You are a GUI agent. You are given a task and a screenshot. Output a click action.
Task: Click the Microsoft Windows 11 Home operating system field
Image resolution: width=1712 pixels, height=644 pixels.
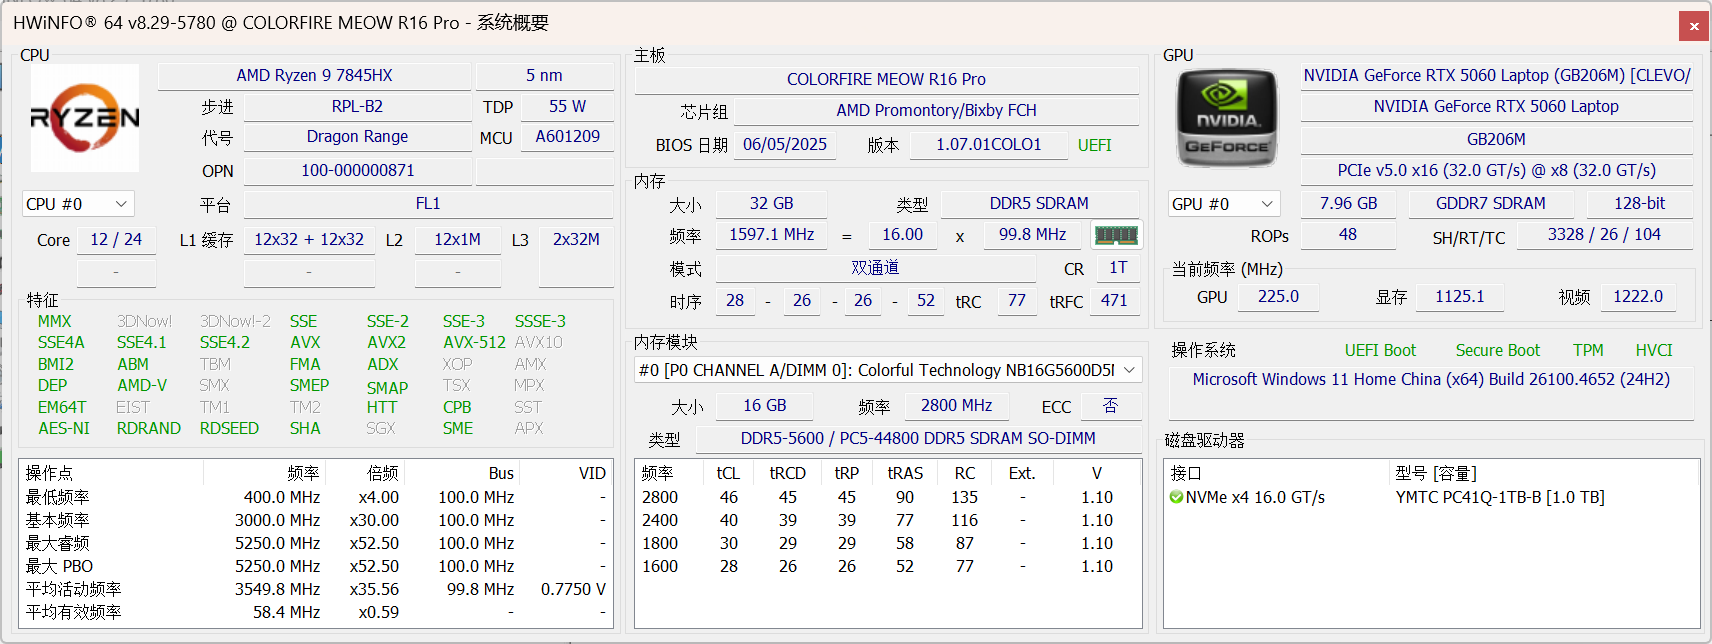(x=1430, y=380)
